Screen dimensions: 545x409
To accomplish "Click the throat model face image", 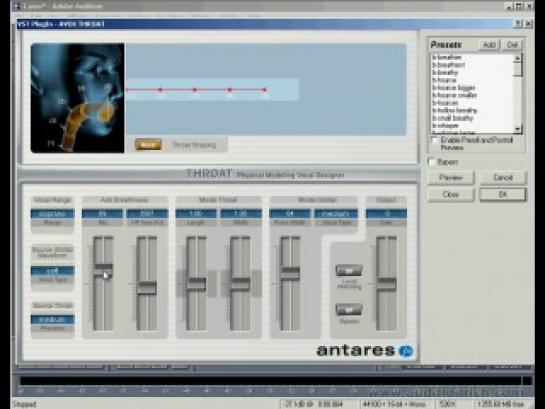I will tap(78, 98).
